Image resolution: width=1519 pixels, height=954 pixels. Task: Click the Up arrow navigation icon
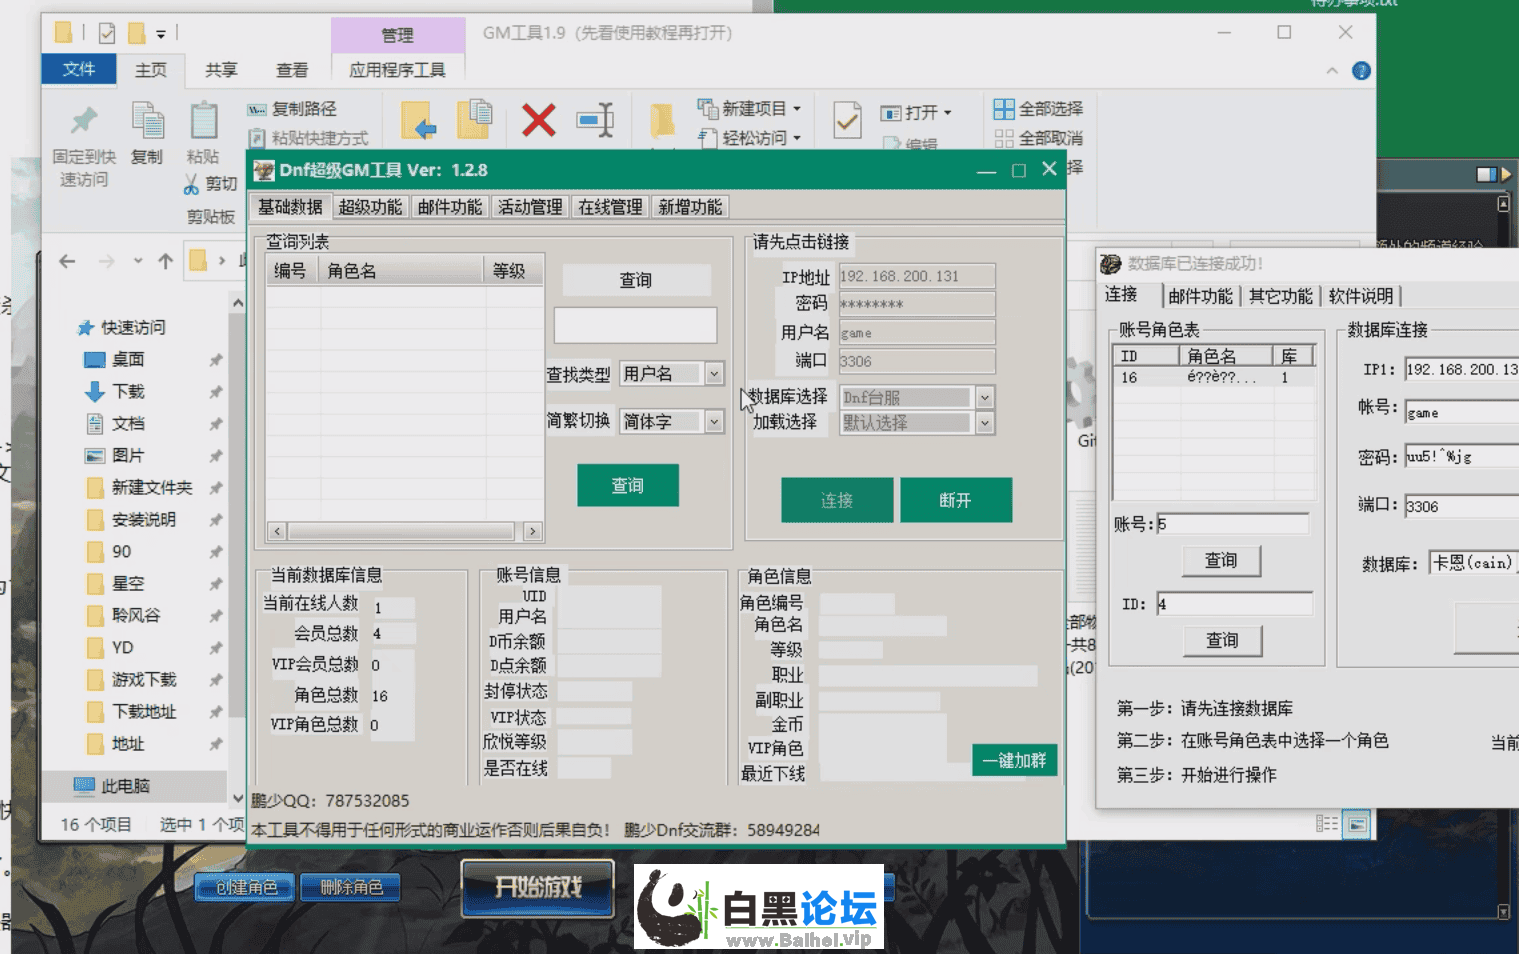click(166, 262)
